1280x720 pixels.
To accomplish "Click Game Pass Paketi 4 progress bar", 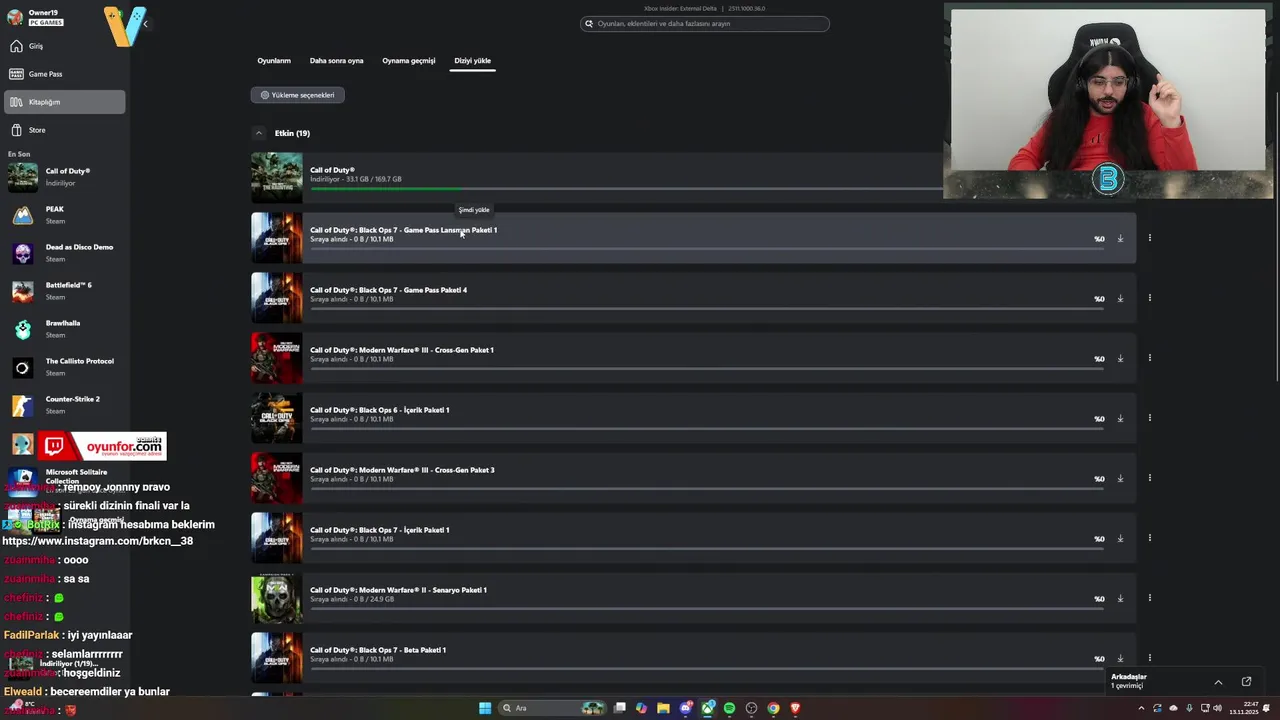I will 707,308.
